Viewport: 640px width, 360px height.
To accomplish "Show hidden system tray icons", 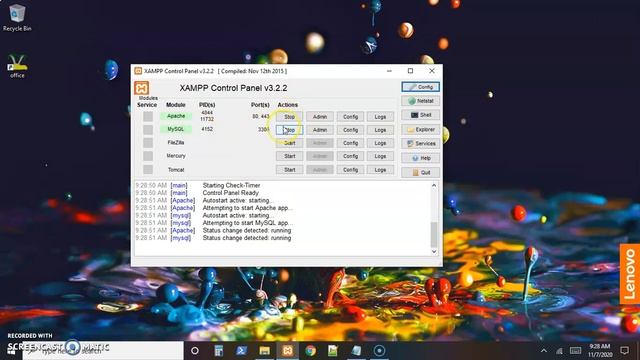I will click(544, 351).
